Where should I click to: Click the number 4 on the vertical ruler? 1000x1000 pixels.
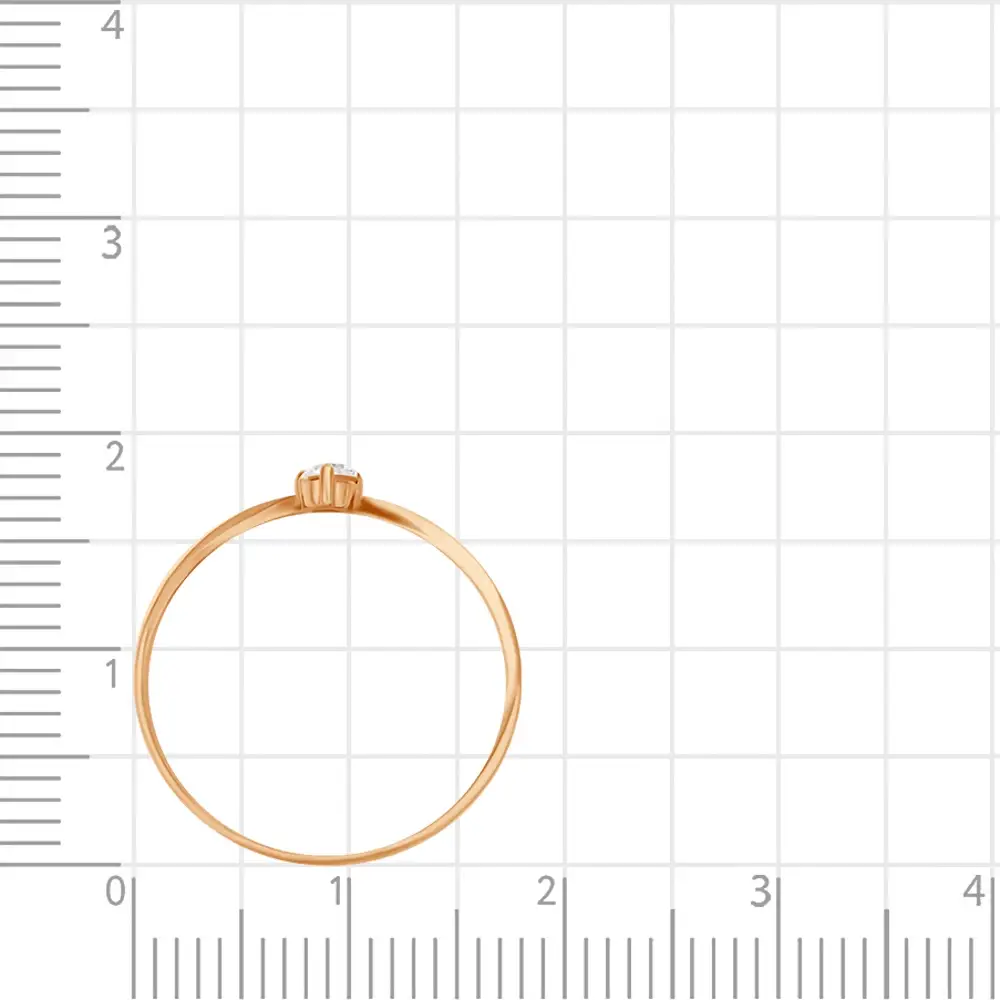click(112, 26)
